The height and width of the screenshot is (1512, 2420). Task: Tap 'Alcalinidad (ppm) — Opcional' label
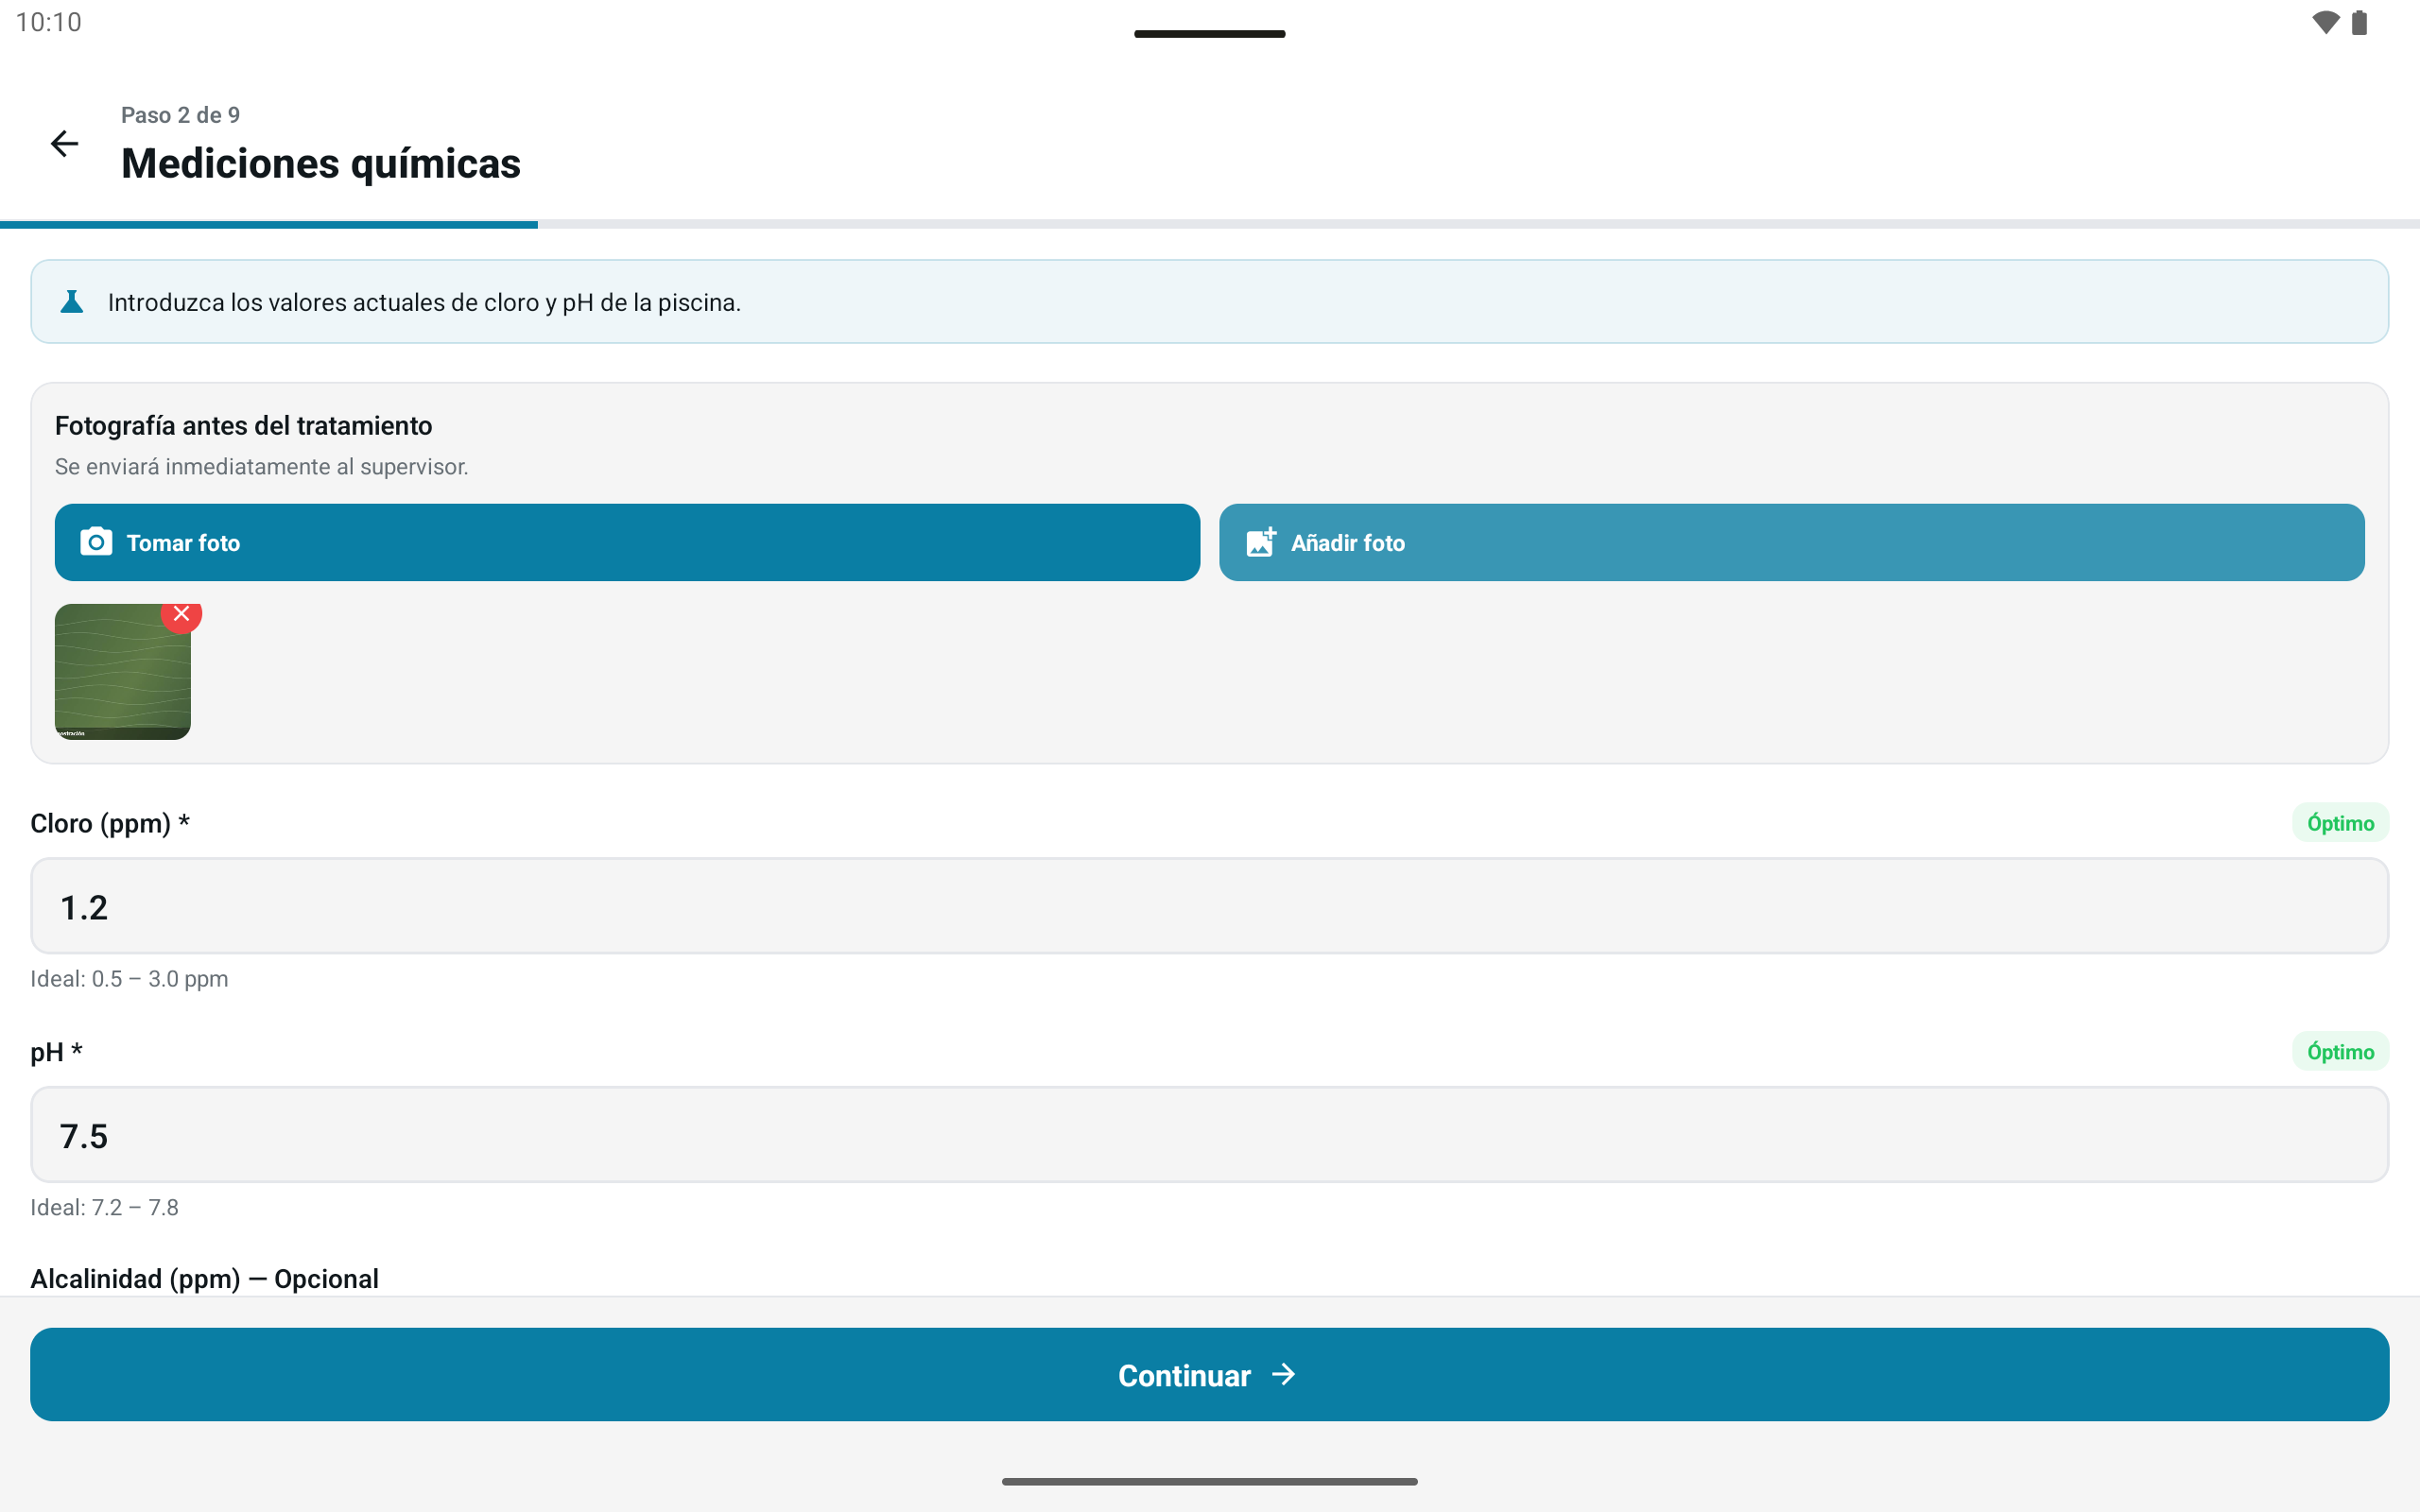tap(204, 1279)
